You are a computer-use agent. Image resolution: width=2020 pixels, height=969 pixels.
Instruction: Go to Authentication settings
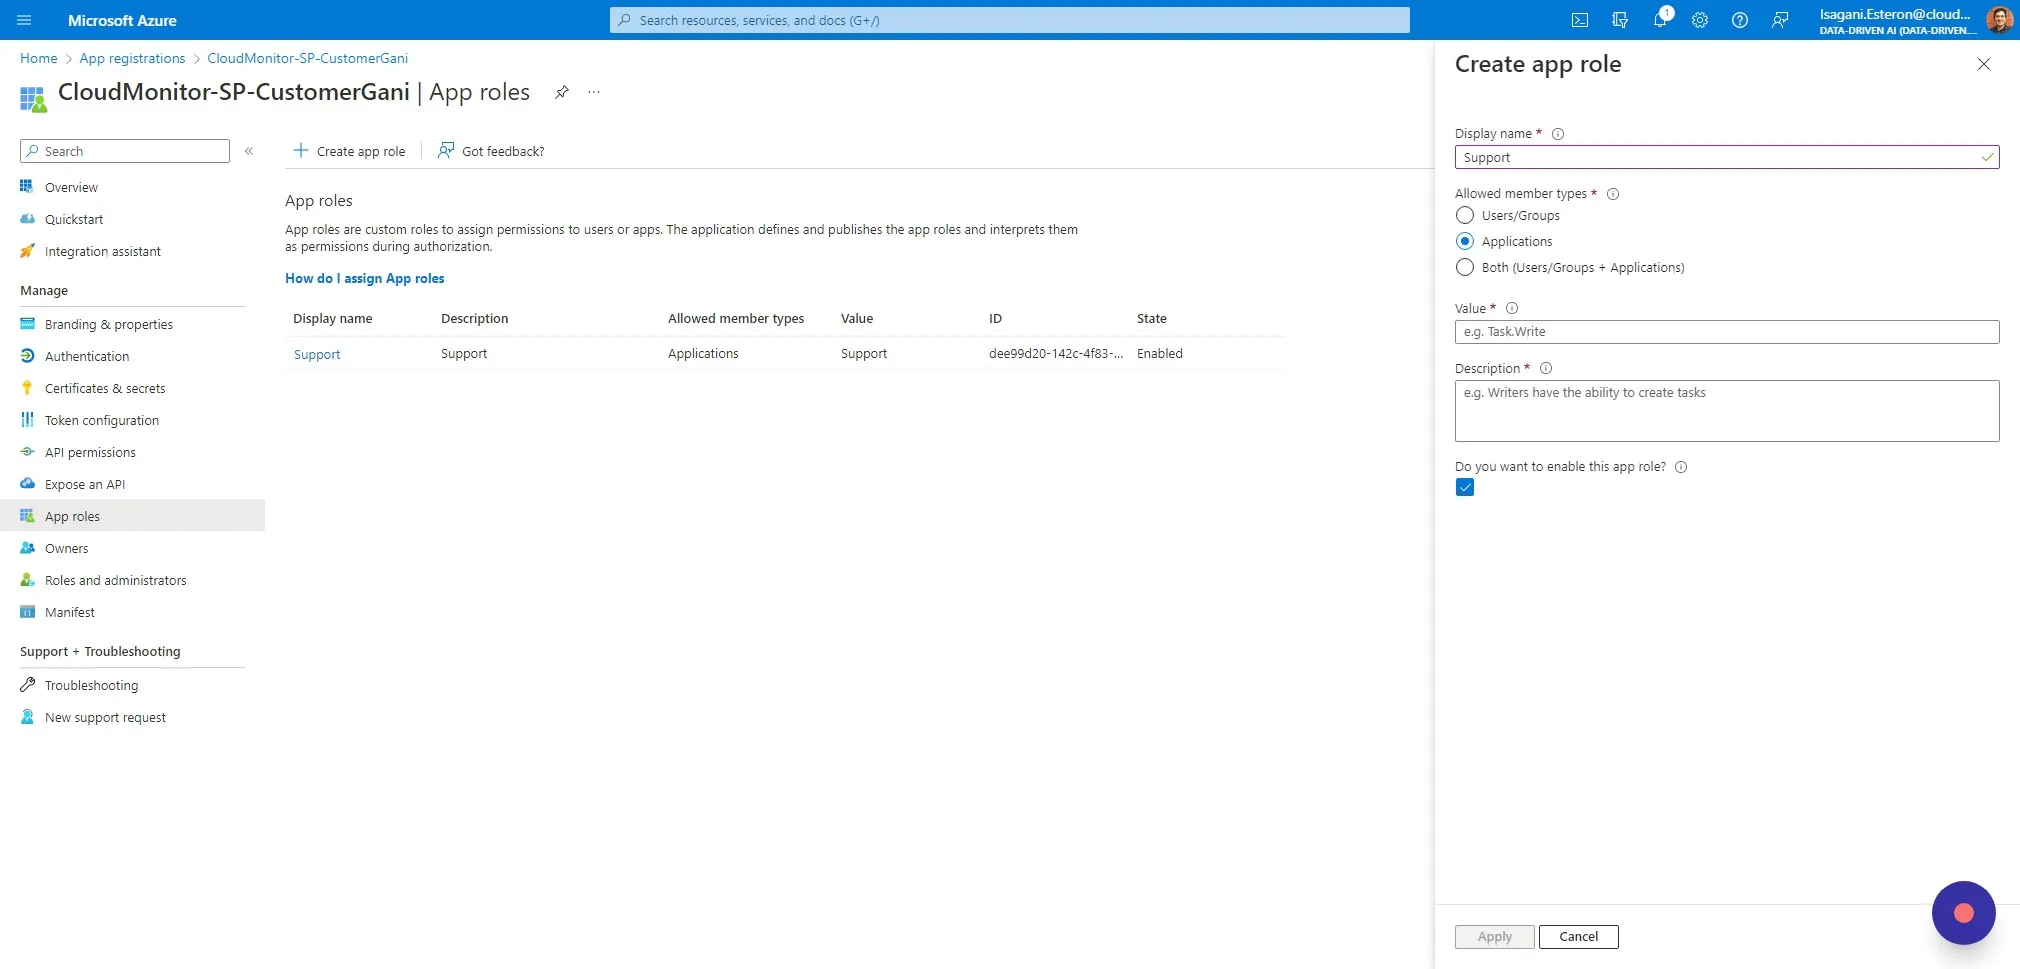tap(87, 356)
